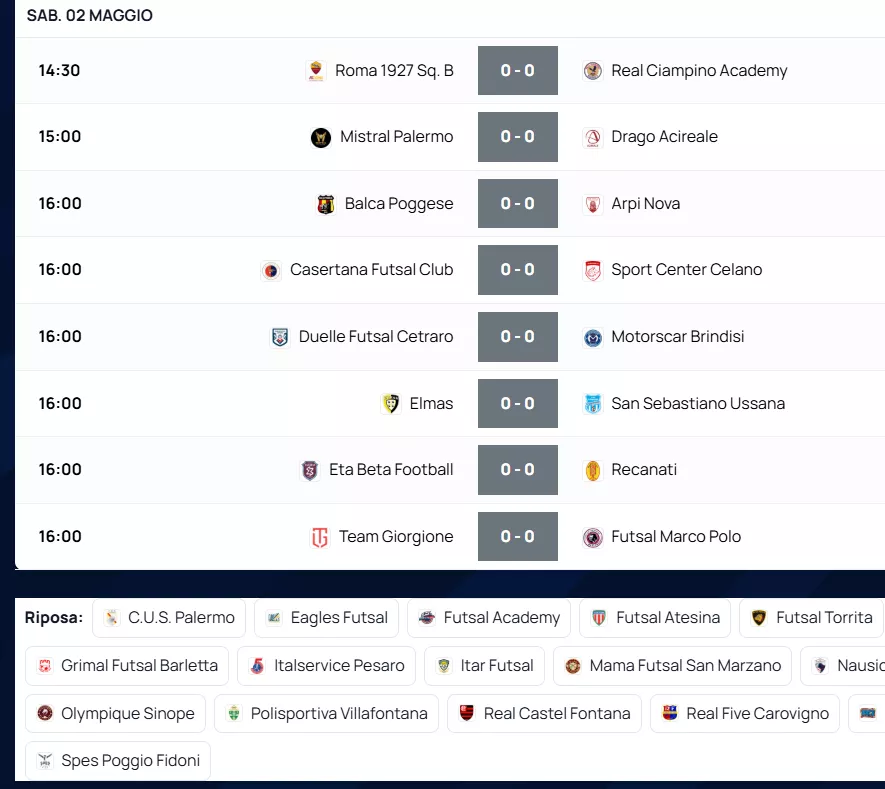This screenshot has height=789, width=885.
Task: Open the Real Ciampino Academy team page
Action: pyautogui.click(x=699, y=71)
